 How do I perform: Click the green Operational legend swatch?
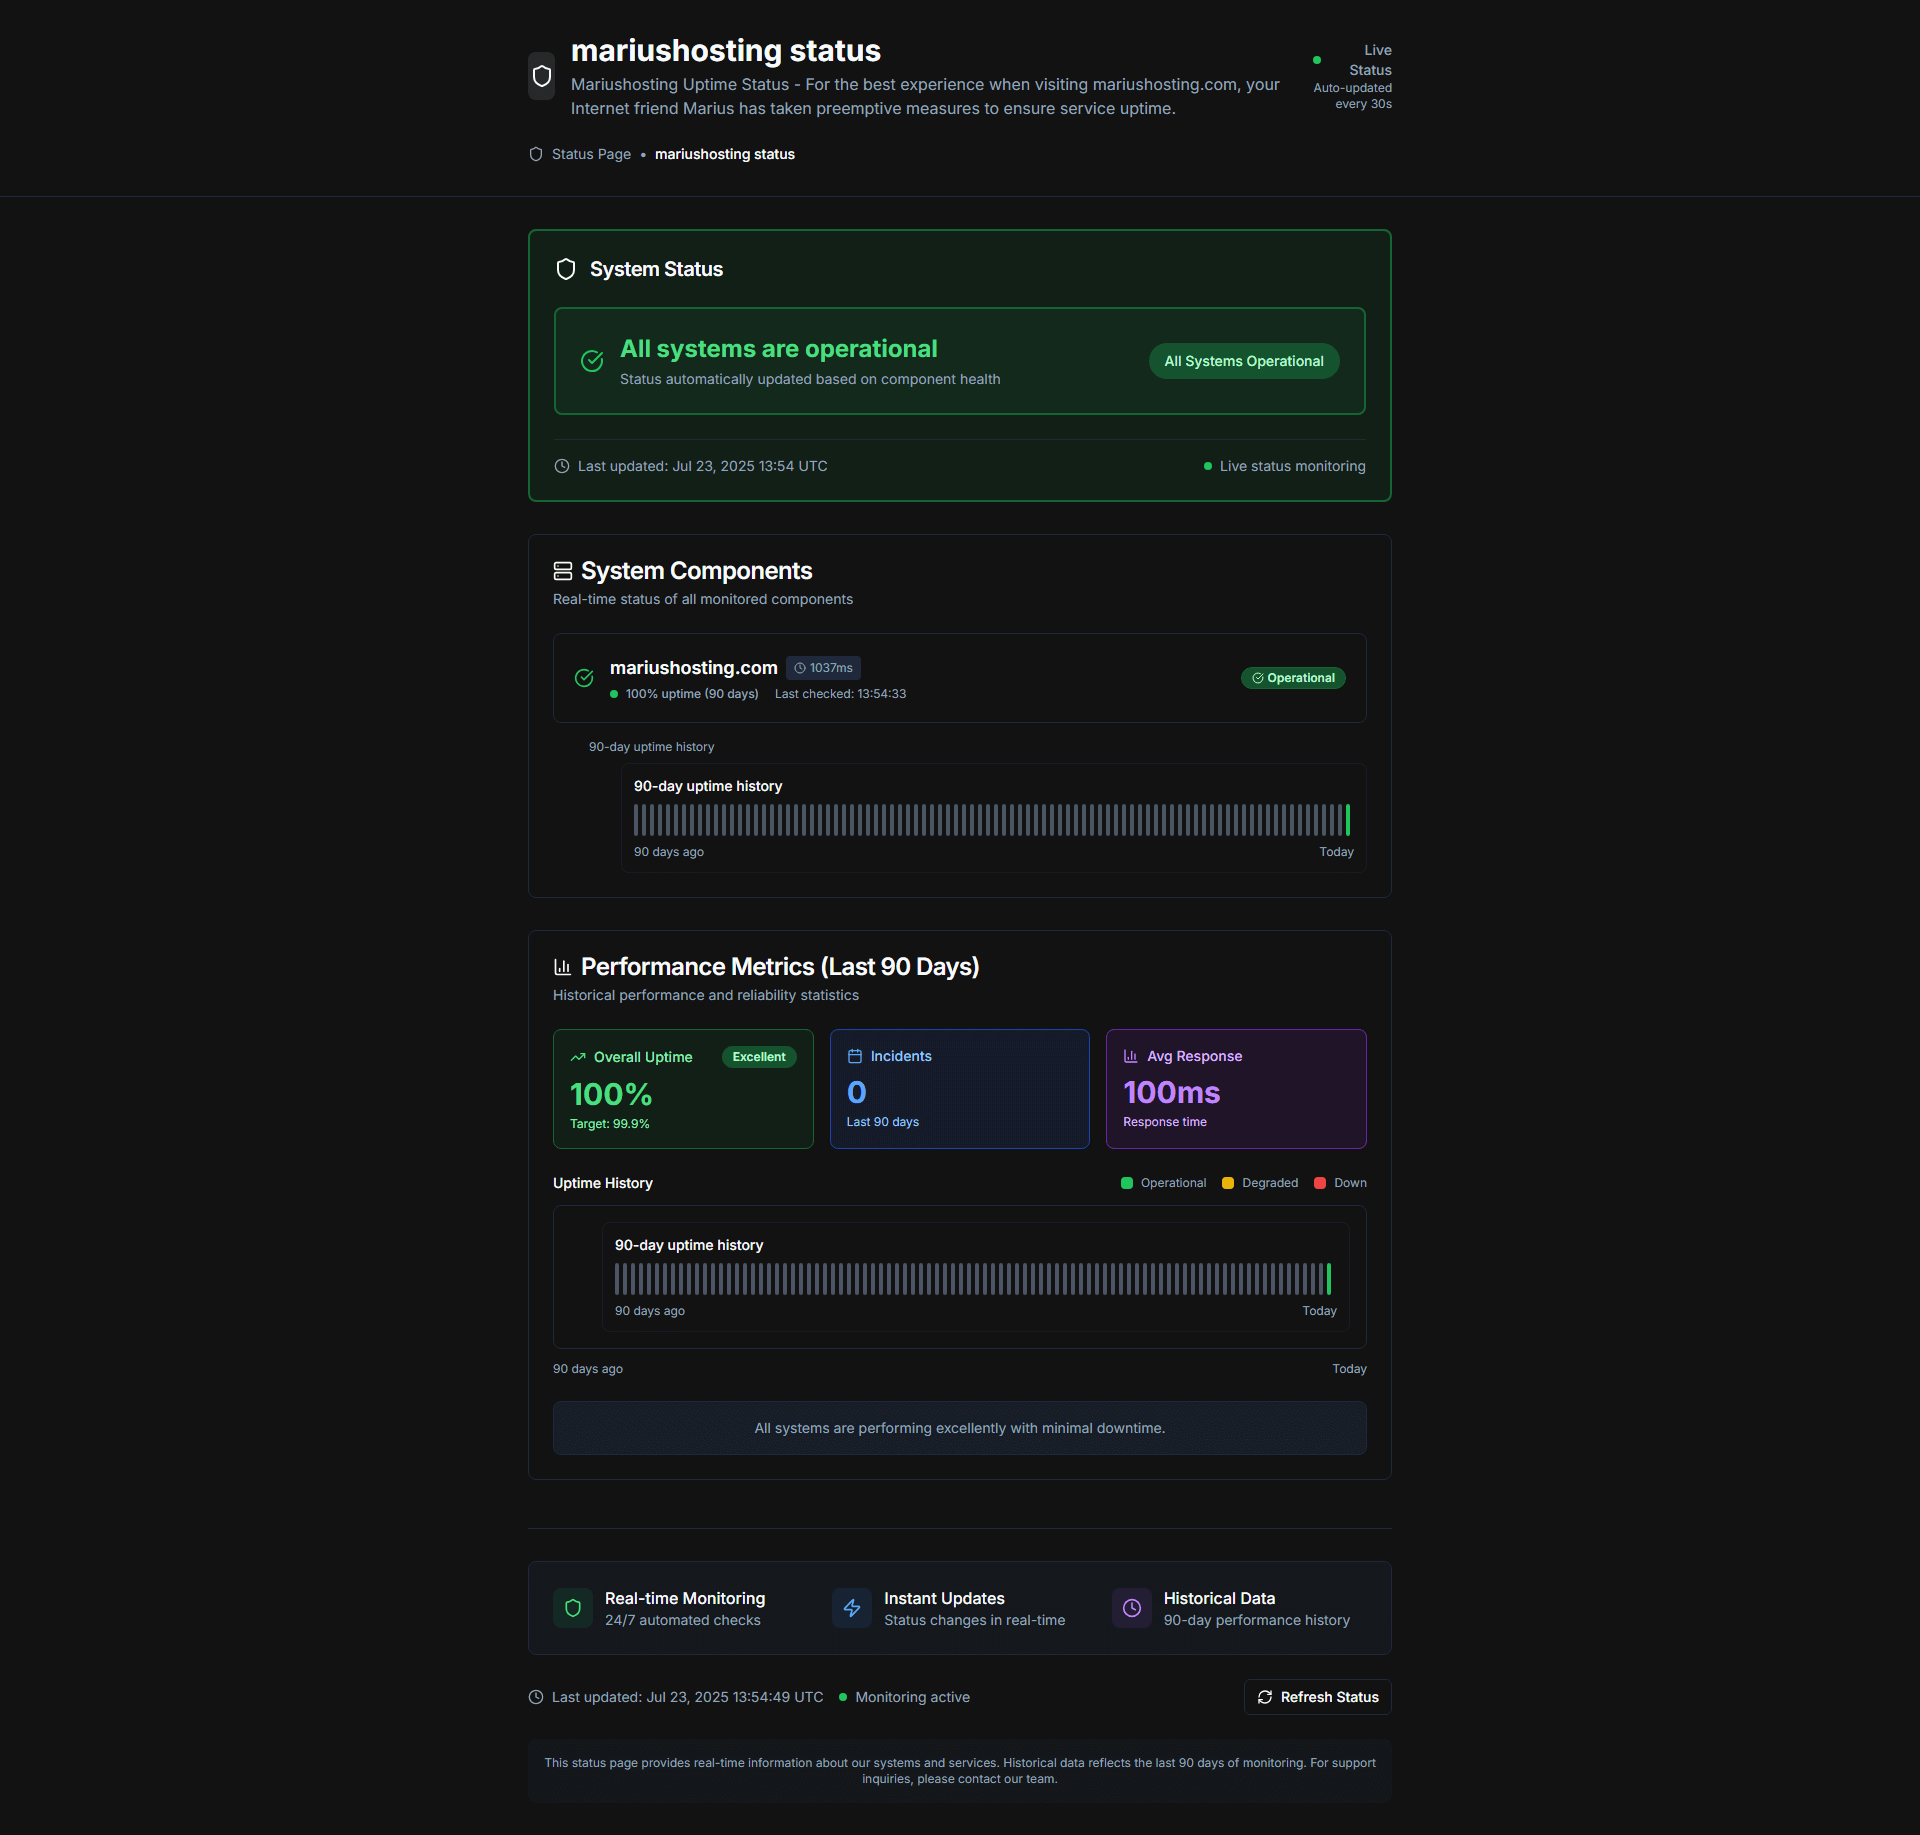click(1127, 1183)
